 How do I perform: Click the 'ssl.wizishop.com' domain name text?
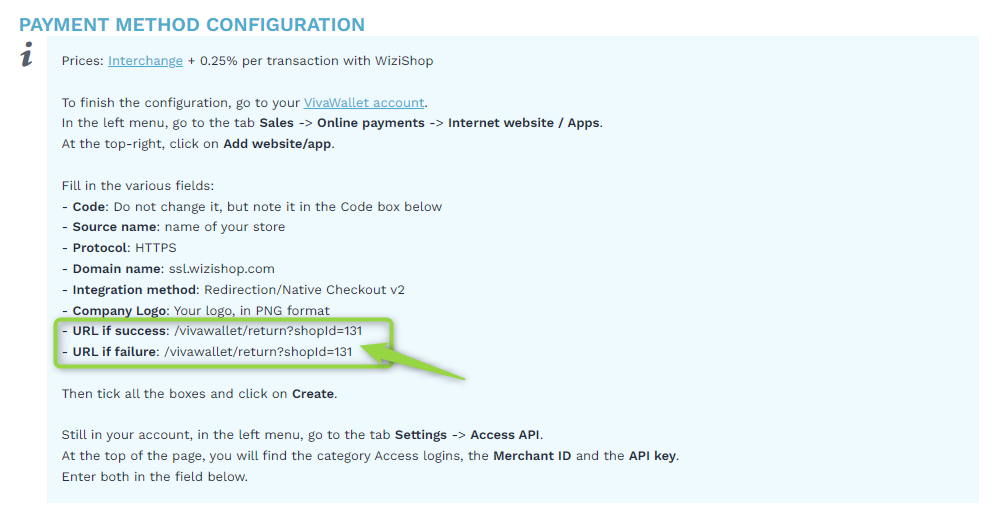point(222,269)
